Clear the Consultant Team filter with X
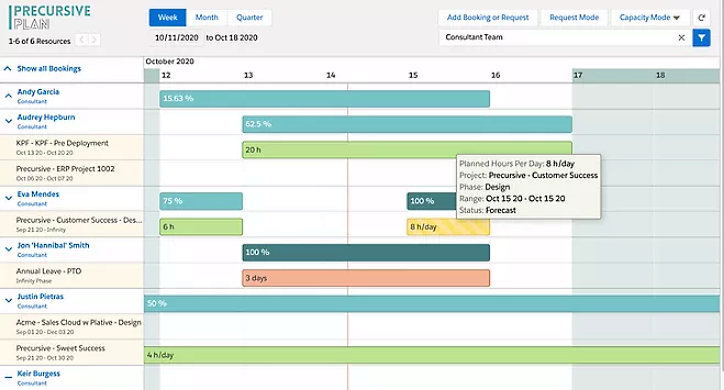 (682, 38)
